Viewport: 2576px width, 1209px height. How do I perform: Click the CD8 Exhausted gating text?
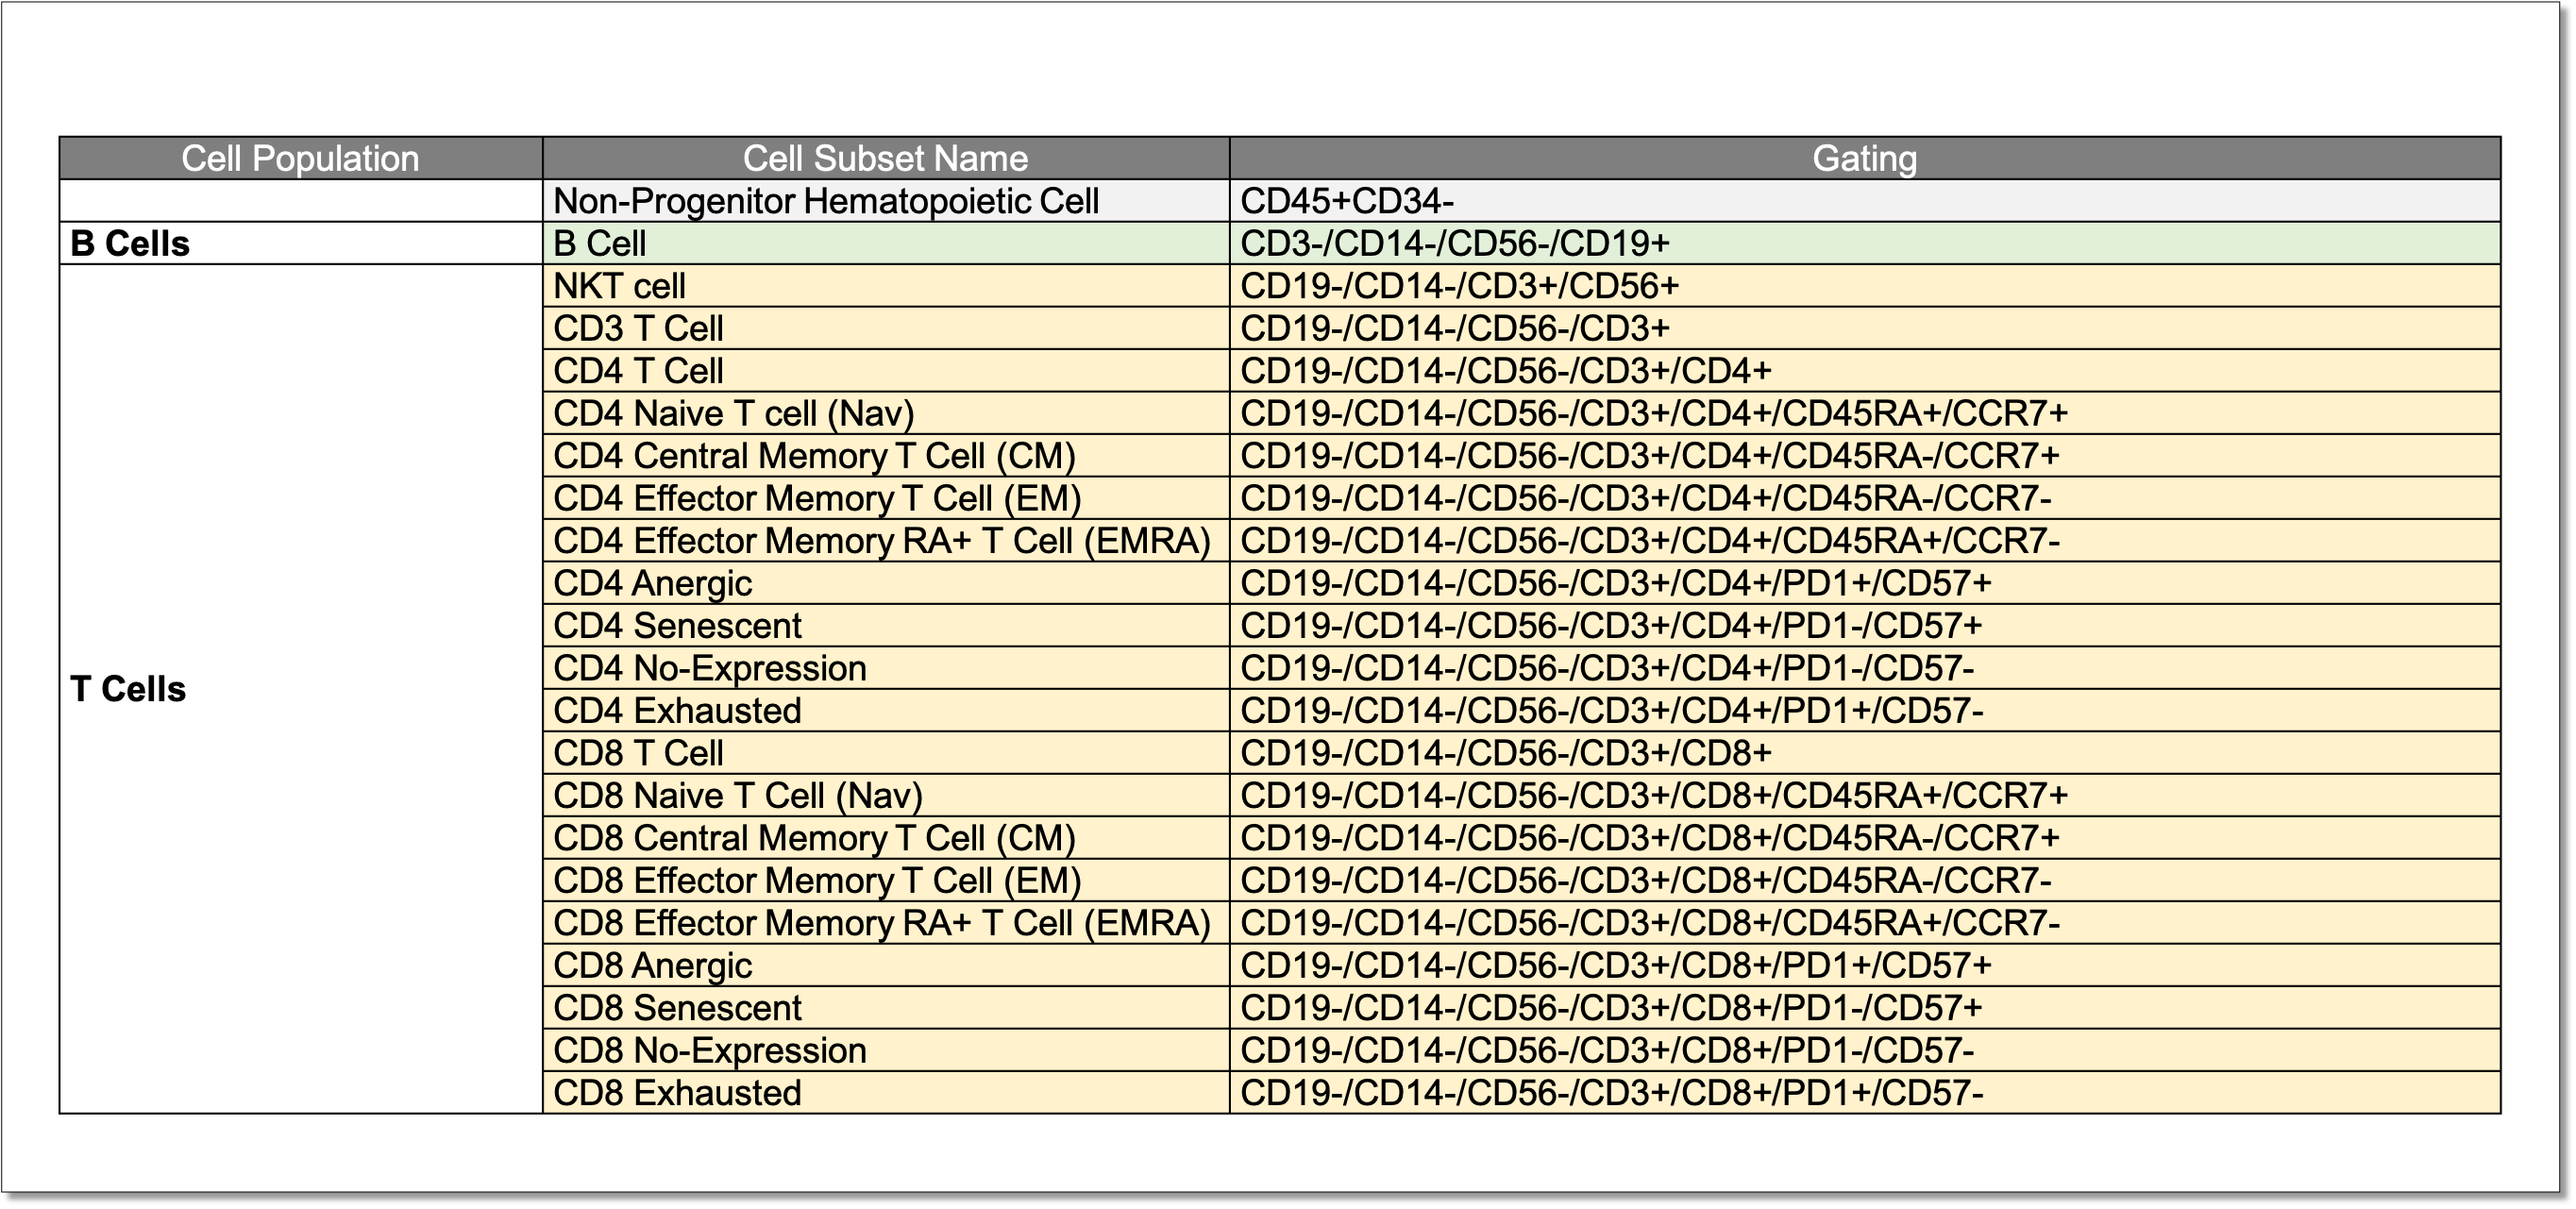point(1611,1093)
